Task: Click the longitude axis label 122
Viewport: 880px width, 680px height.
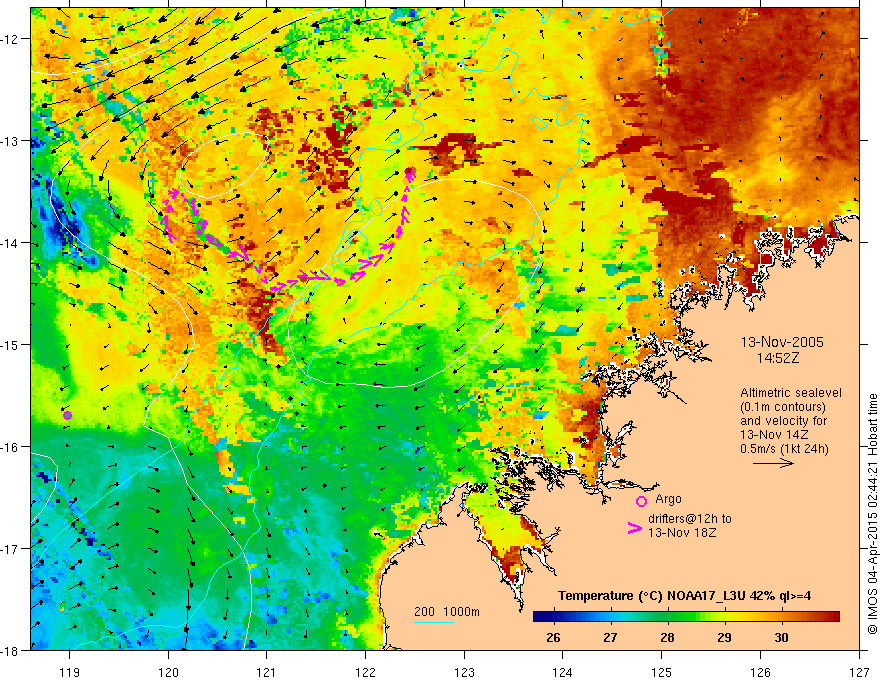Action: 366,672
